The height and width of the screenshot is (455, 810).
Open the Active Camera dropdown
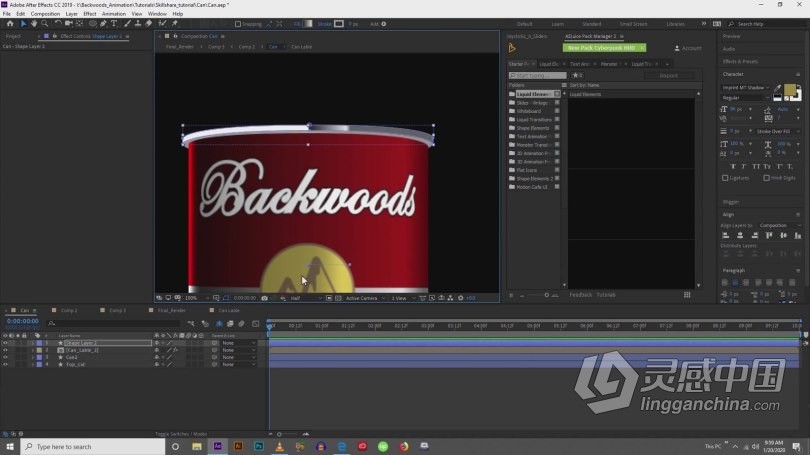tap(366, 298)
